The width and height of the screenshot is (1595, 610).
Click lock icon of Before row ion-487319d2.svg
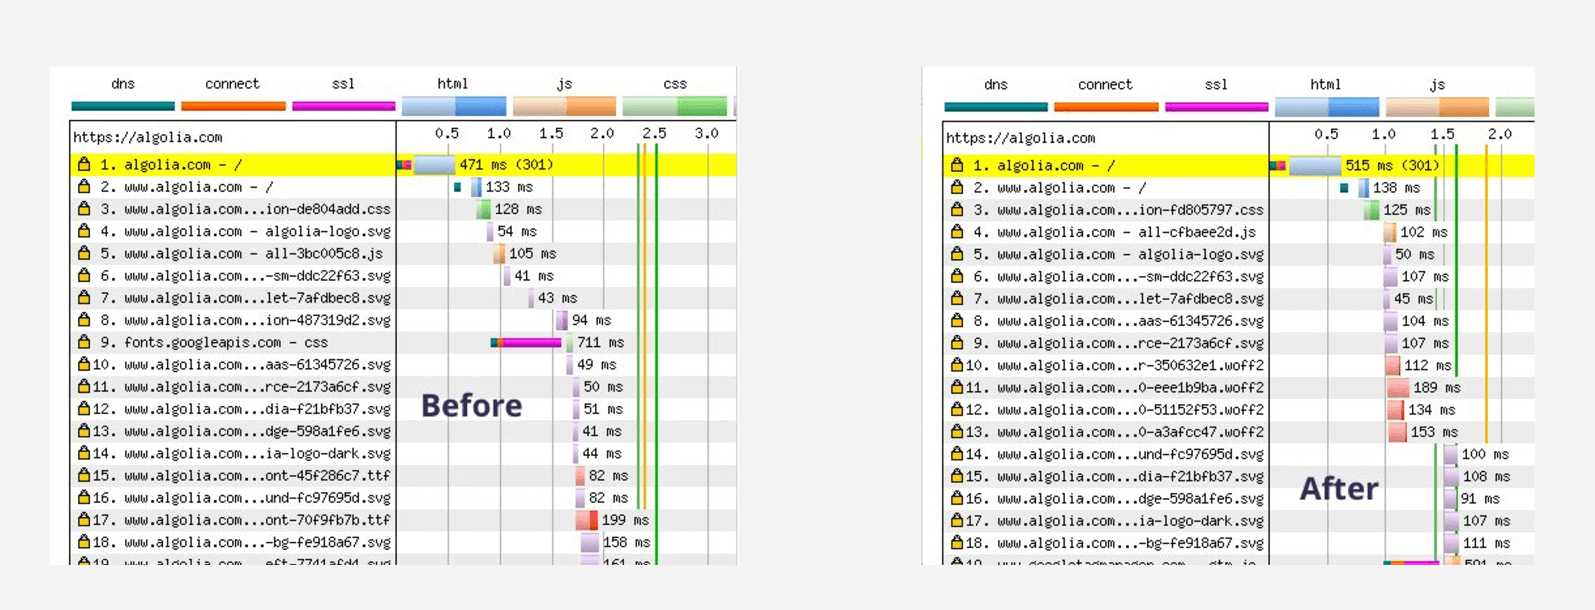coord(84,320)
